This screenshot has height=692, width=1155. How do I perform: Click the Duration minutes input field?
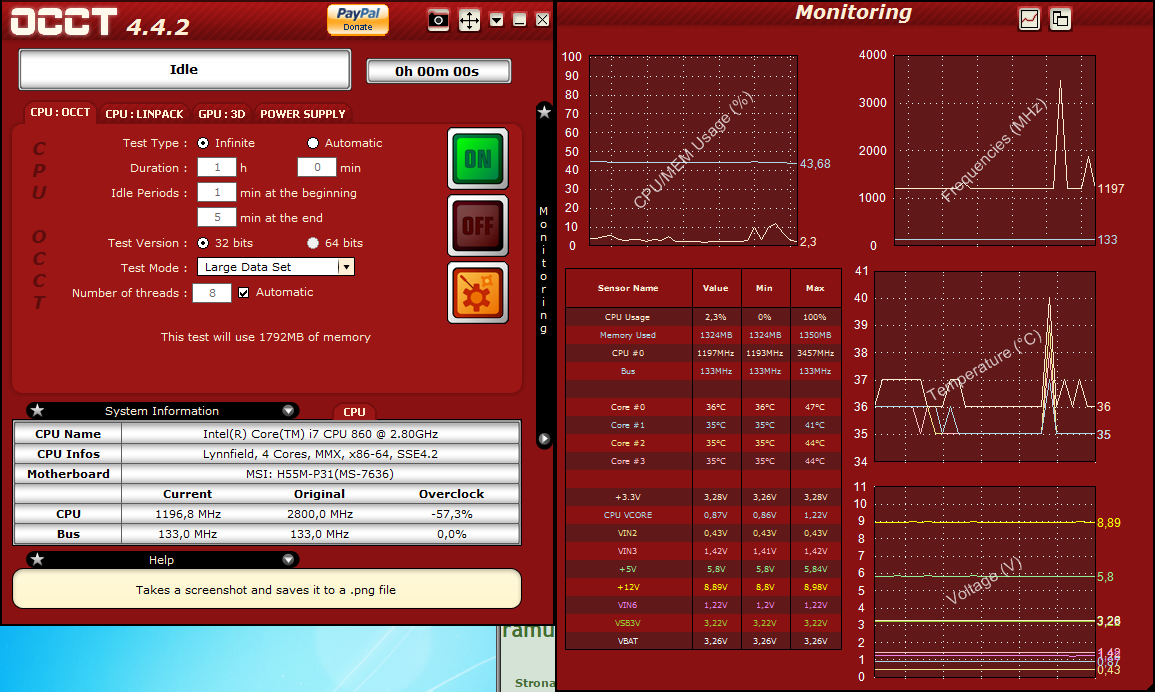317,167
